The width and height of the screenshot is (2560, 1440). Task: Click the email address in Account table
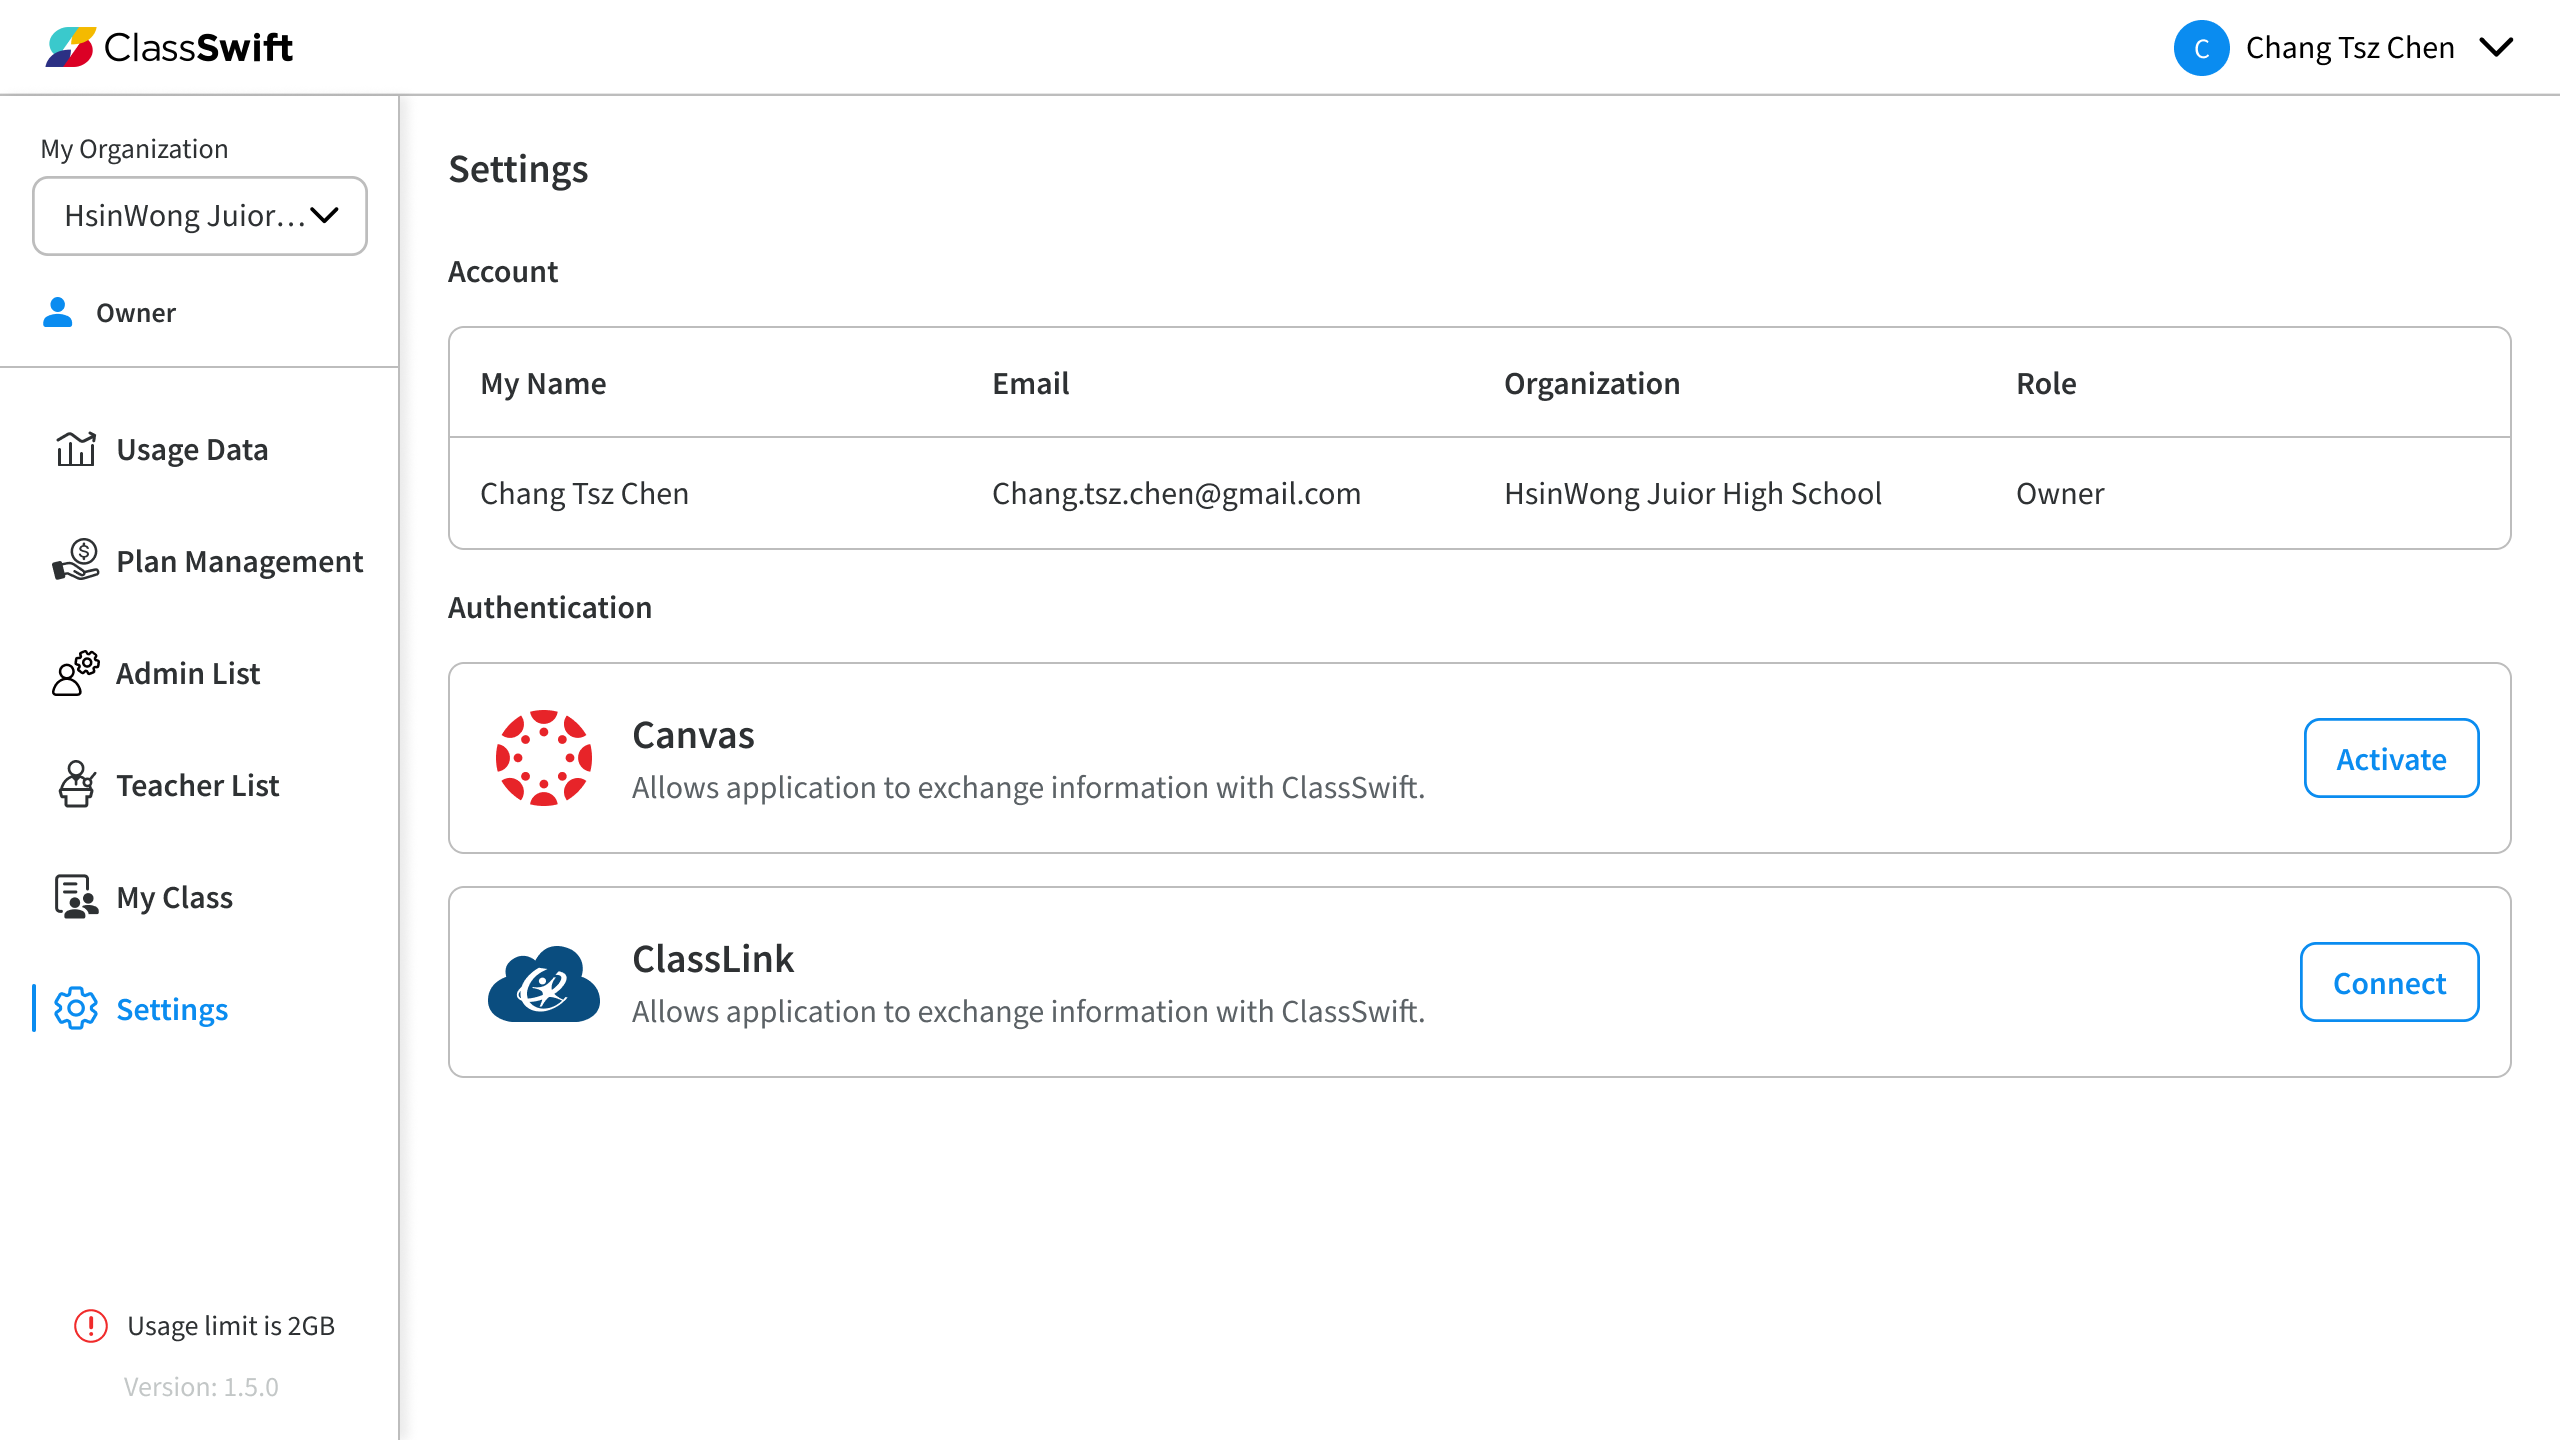1176,494
